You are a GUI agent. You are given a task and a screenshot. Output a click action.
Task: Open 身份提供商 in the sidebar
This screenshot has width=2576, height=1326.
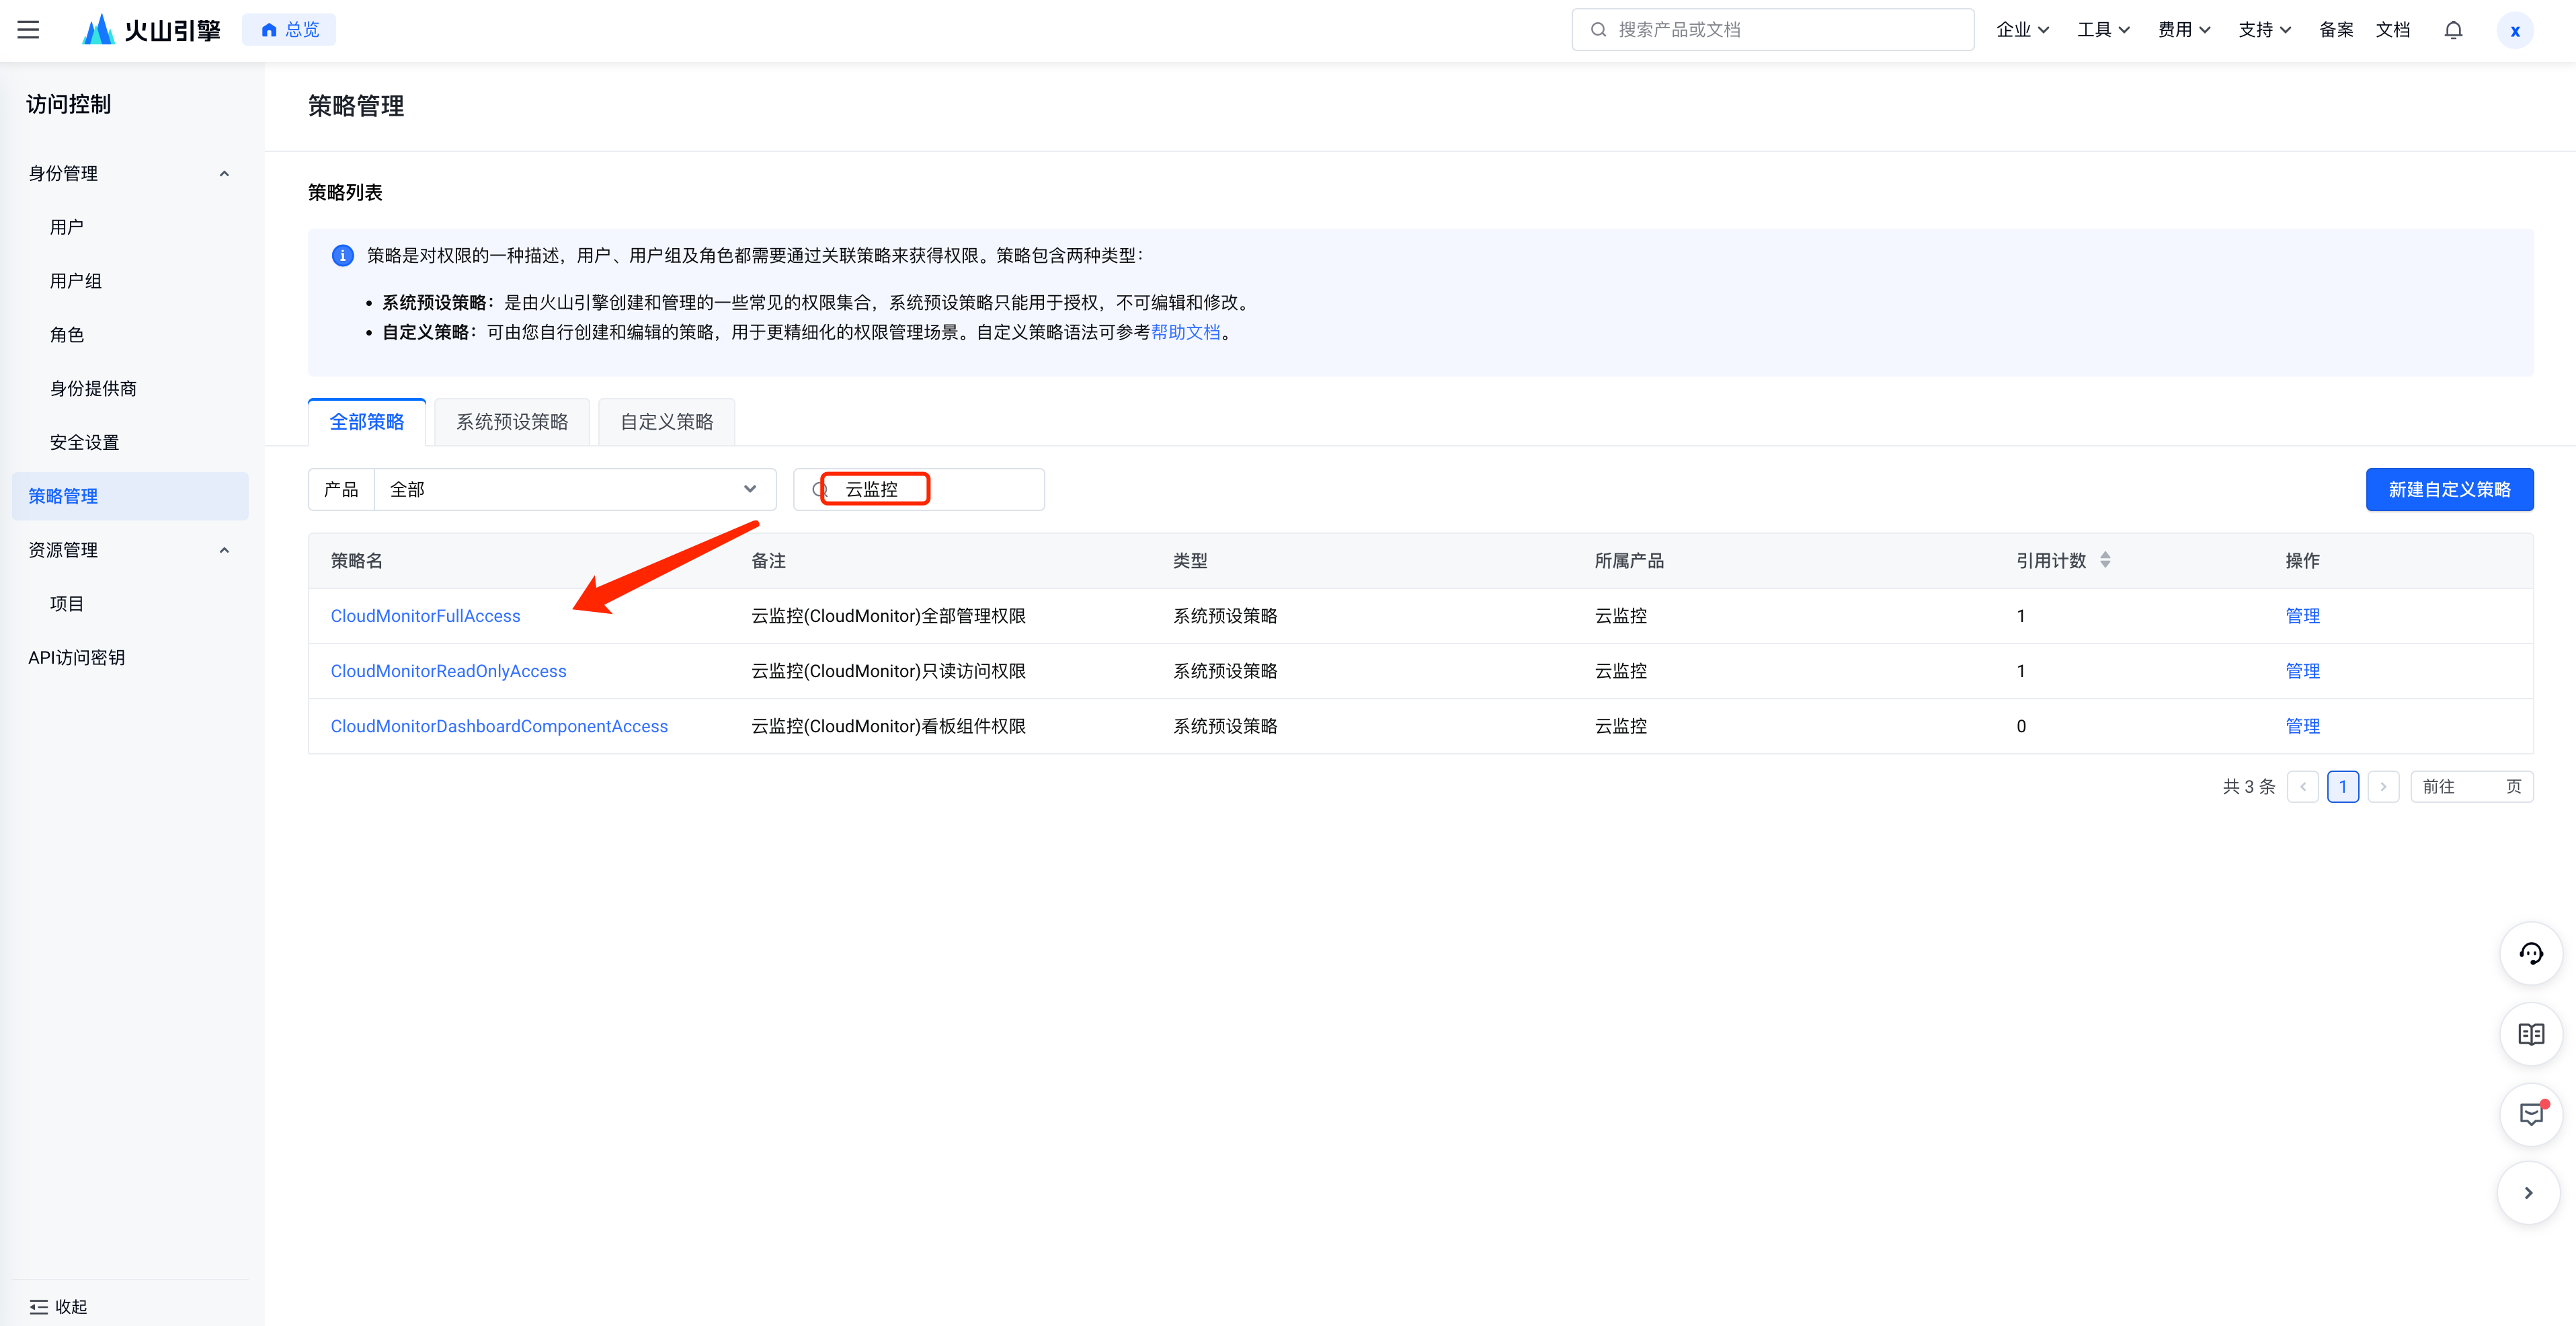(x=93, y=388)
